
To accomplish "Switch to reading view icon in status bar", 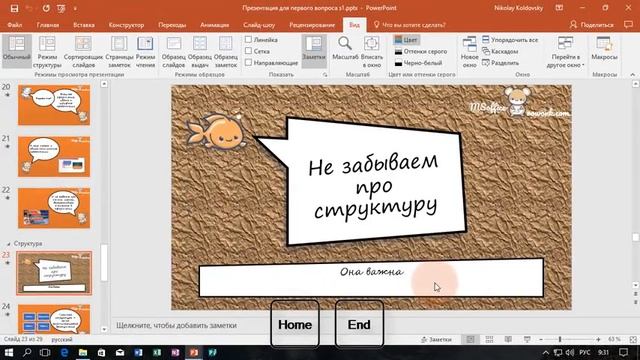I will (508, 339).
